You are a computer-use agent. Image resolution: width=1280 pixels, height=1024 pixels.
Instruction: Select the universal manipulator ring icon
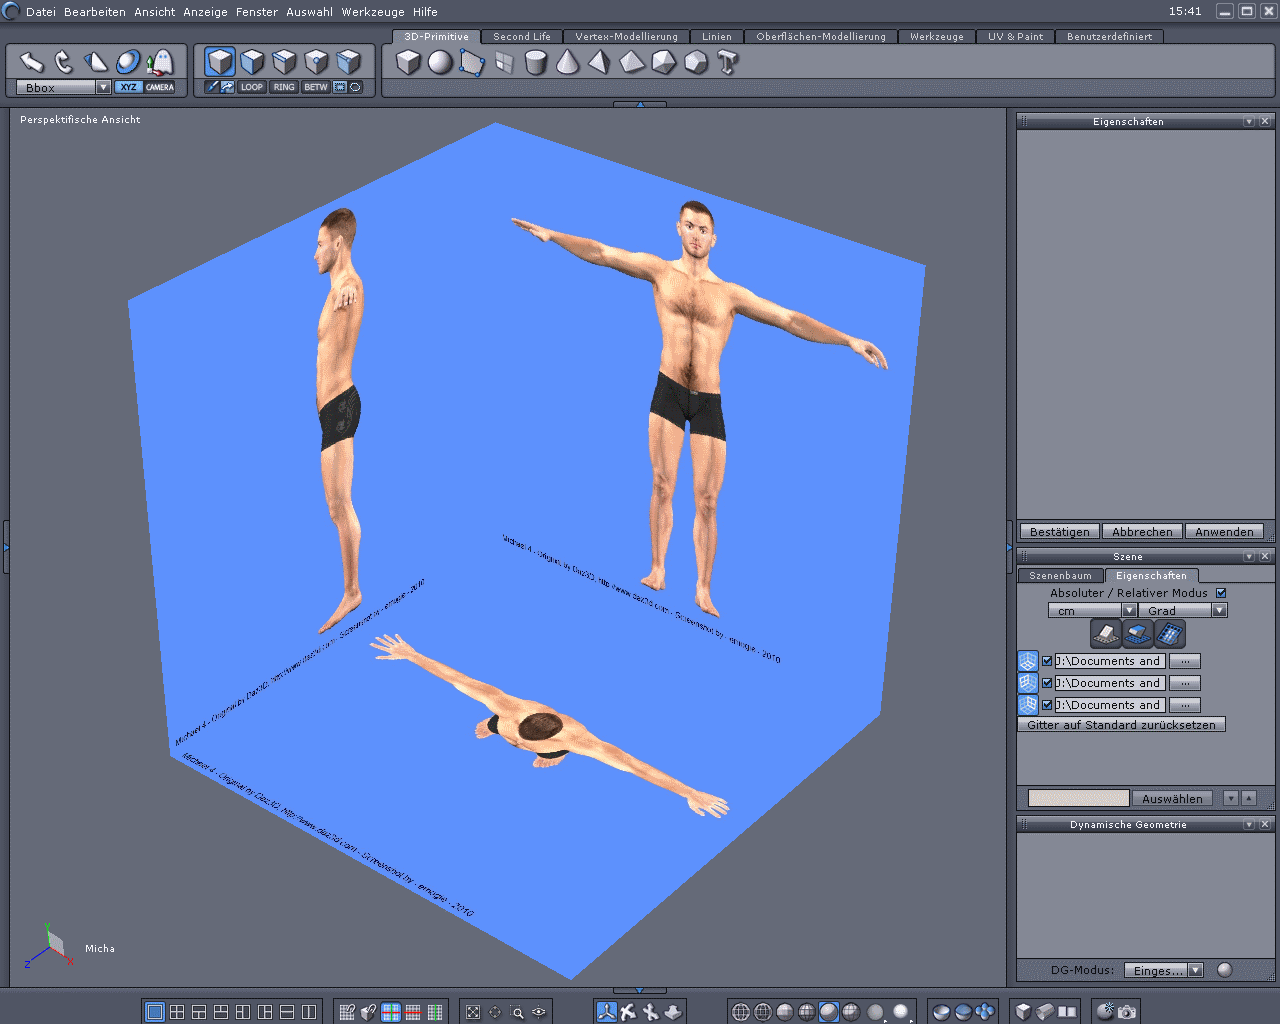coord(127,63)
